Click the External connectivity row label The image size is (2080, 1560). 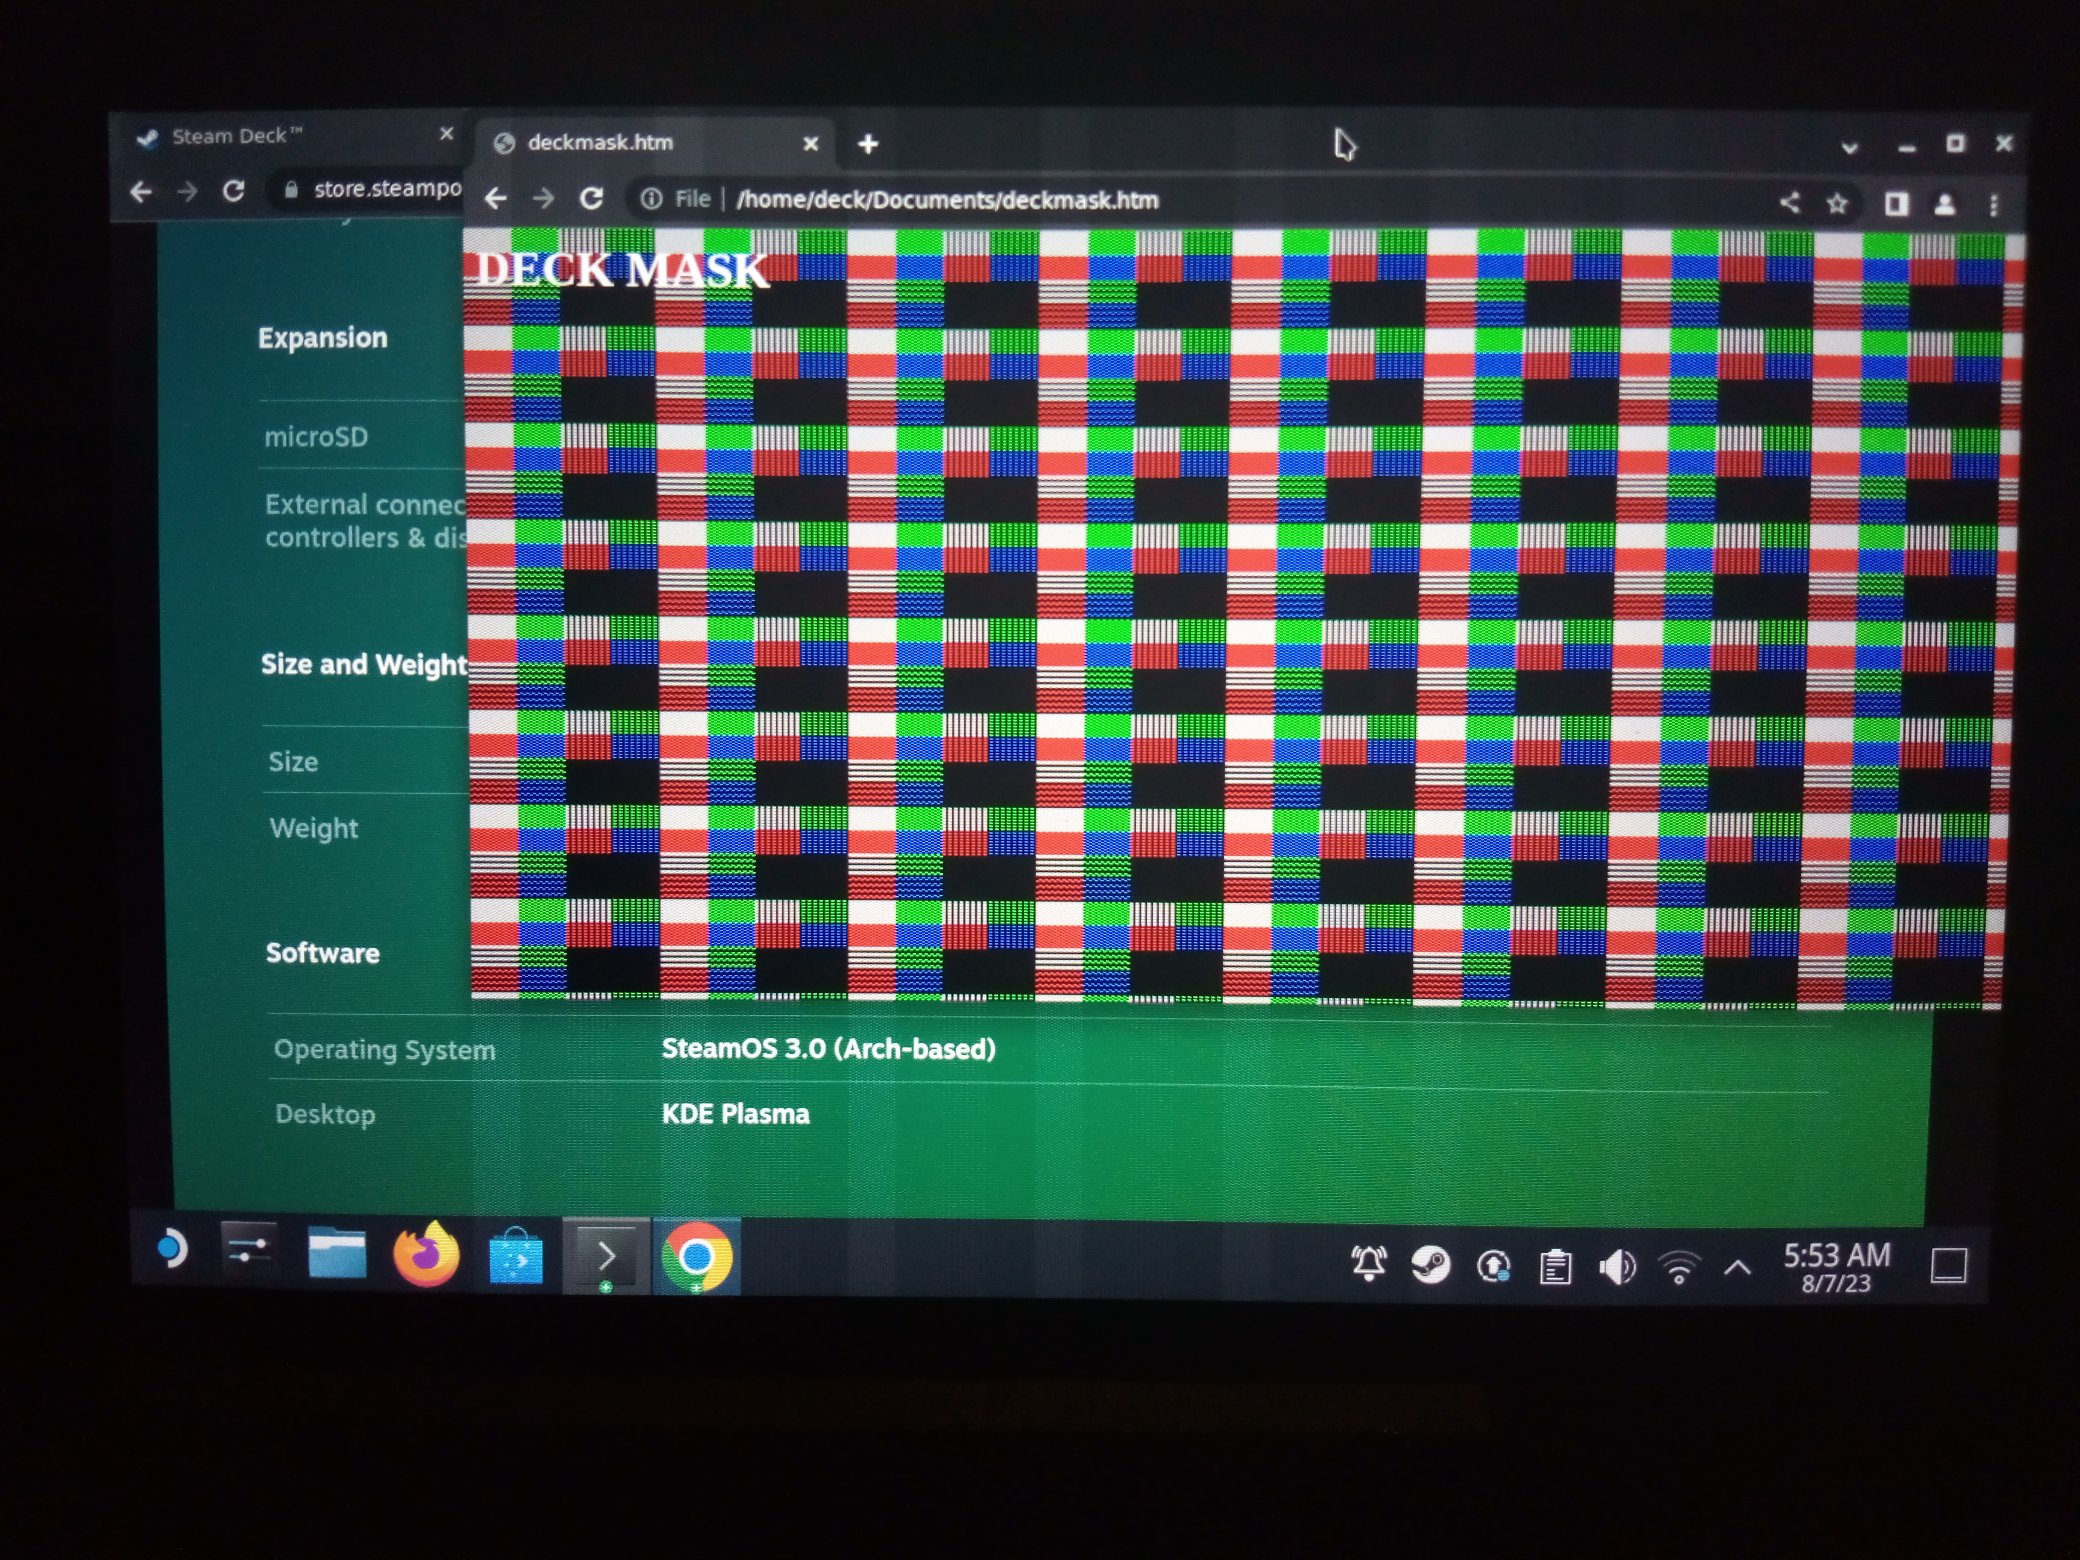pos(366,521)
